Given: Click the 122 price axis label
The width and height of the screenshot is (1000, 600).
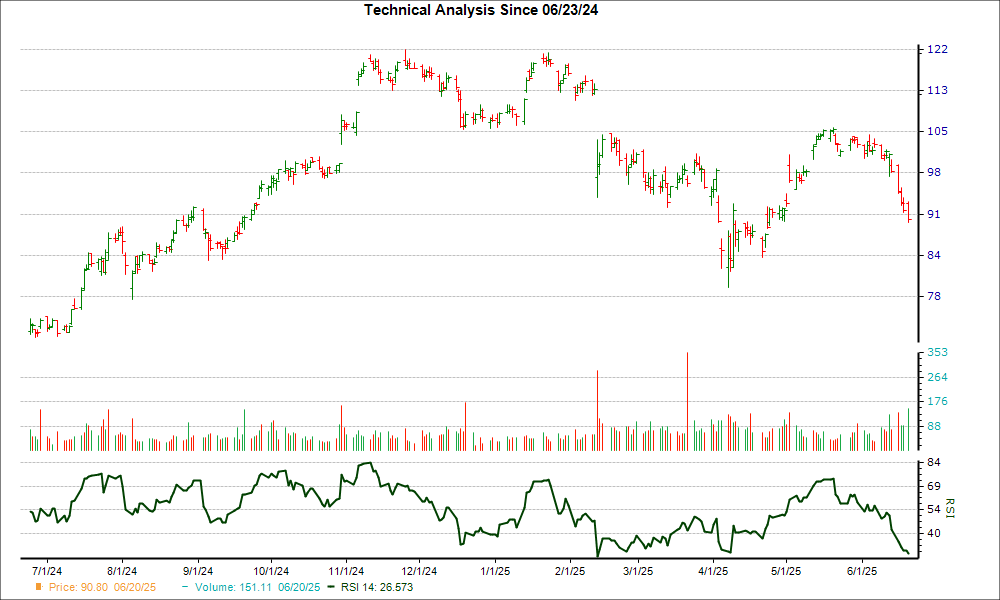Looking at the screenshot, I should coord(938,49).
